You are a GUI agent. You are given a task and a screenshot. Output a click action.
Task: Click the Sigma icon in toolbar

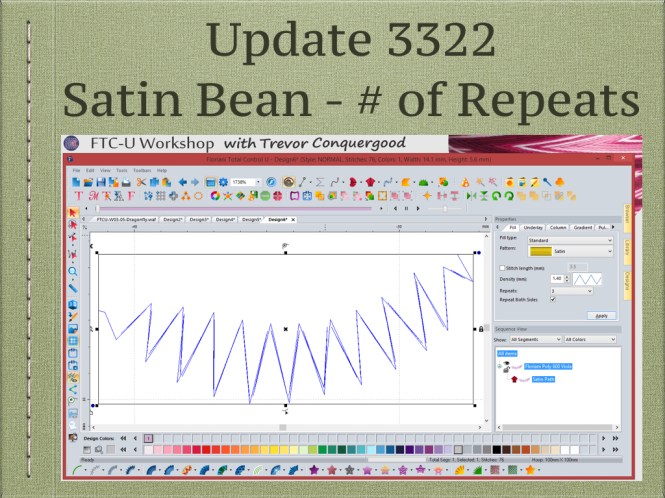[320, 182]
